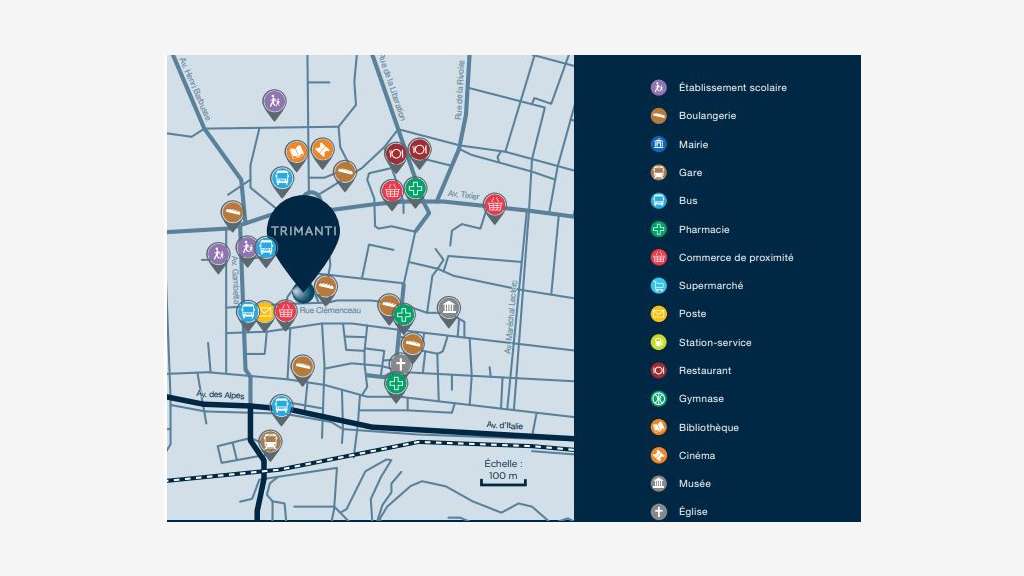Click the 'Av. des Alpes' street label
1024x576 pixels.
click(221, 394)
